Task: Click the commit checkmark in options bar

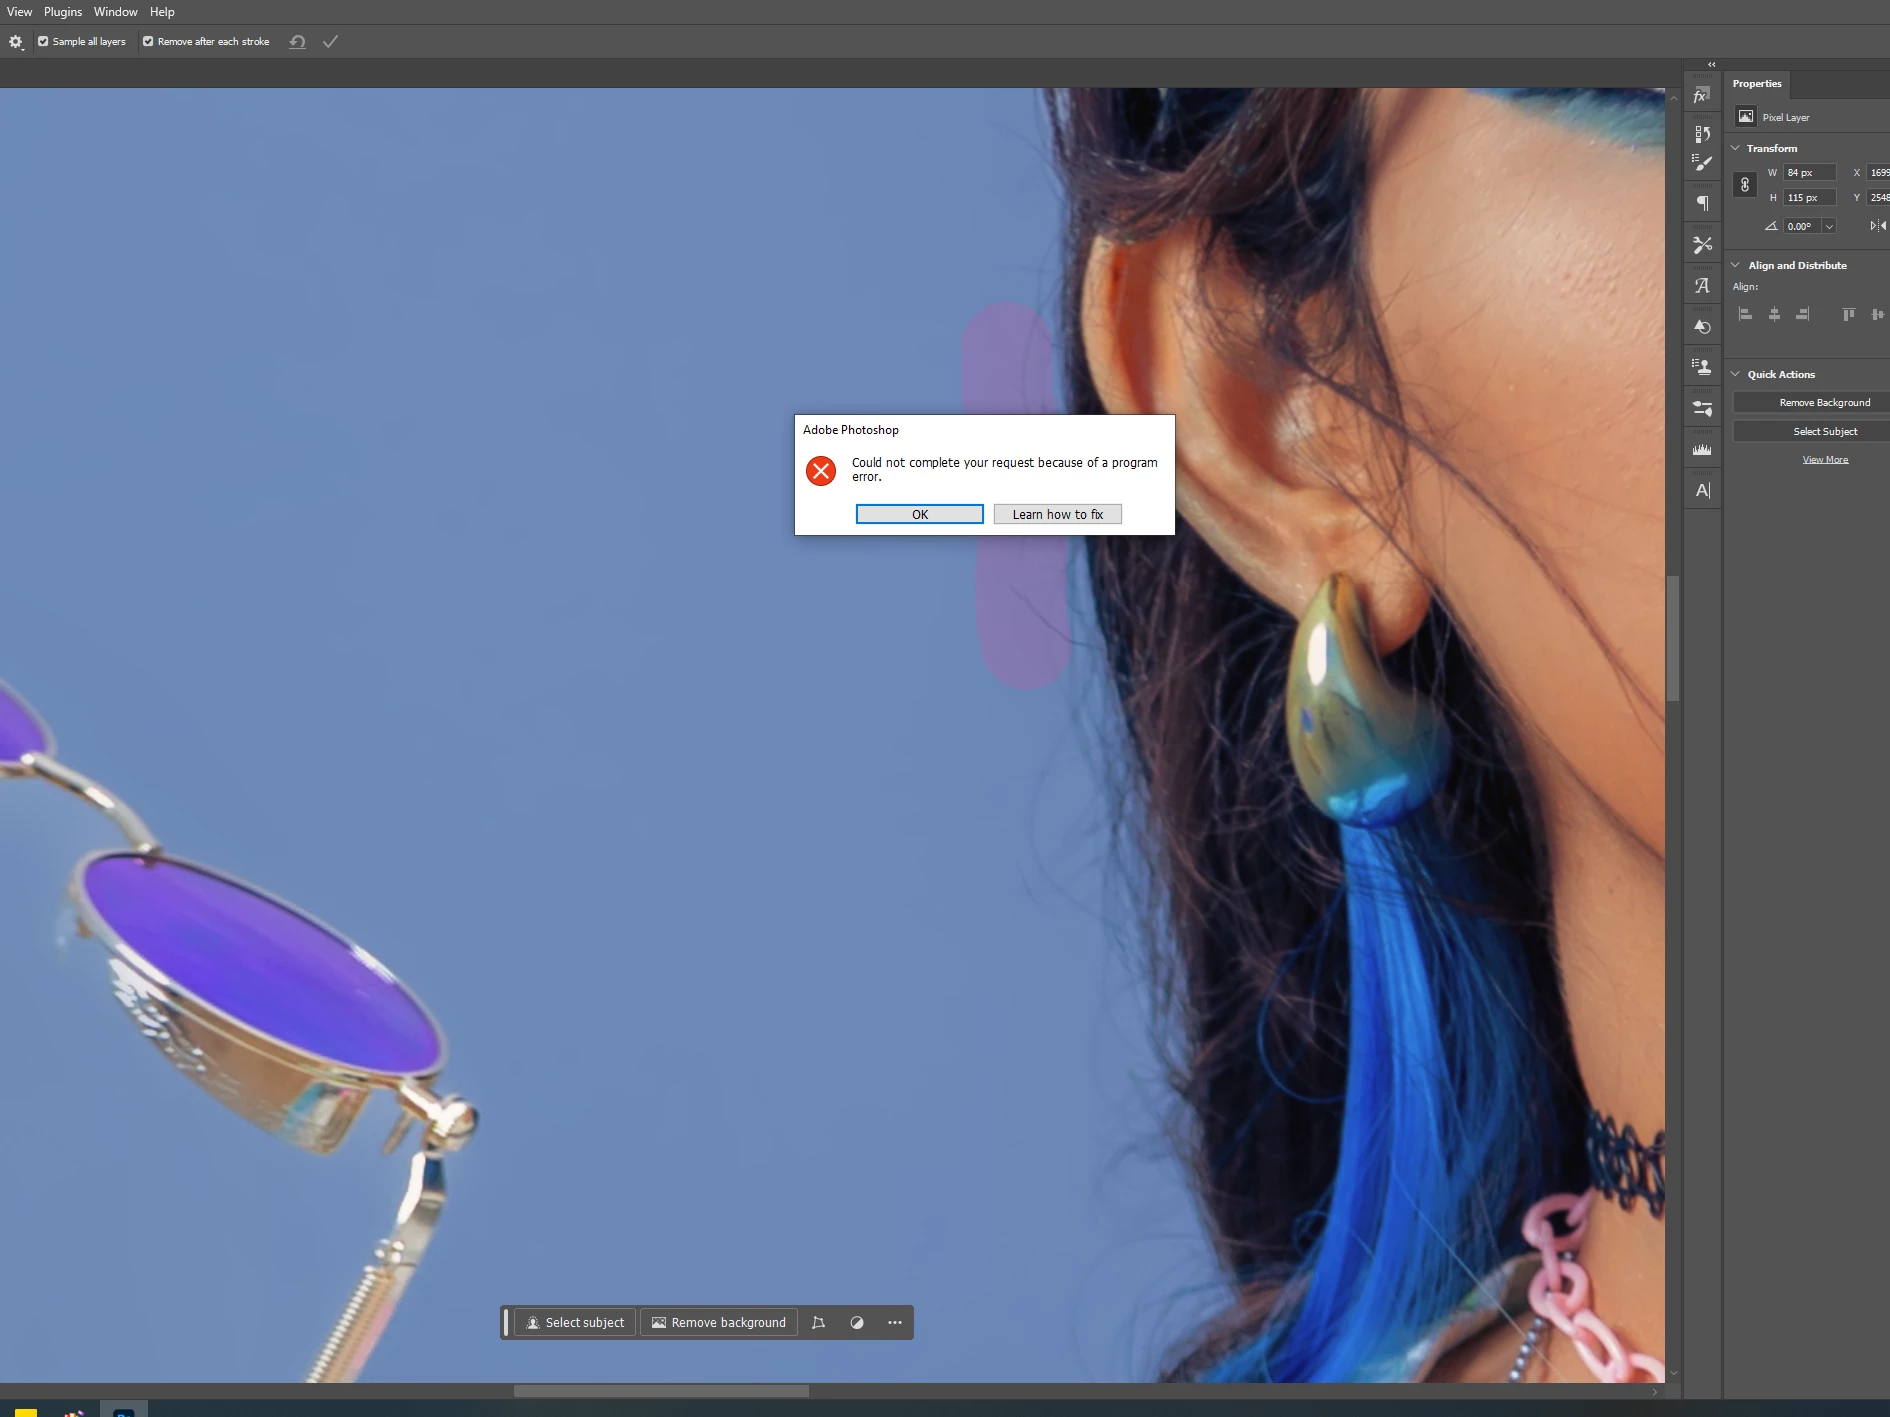Action: coord(330,42)
